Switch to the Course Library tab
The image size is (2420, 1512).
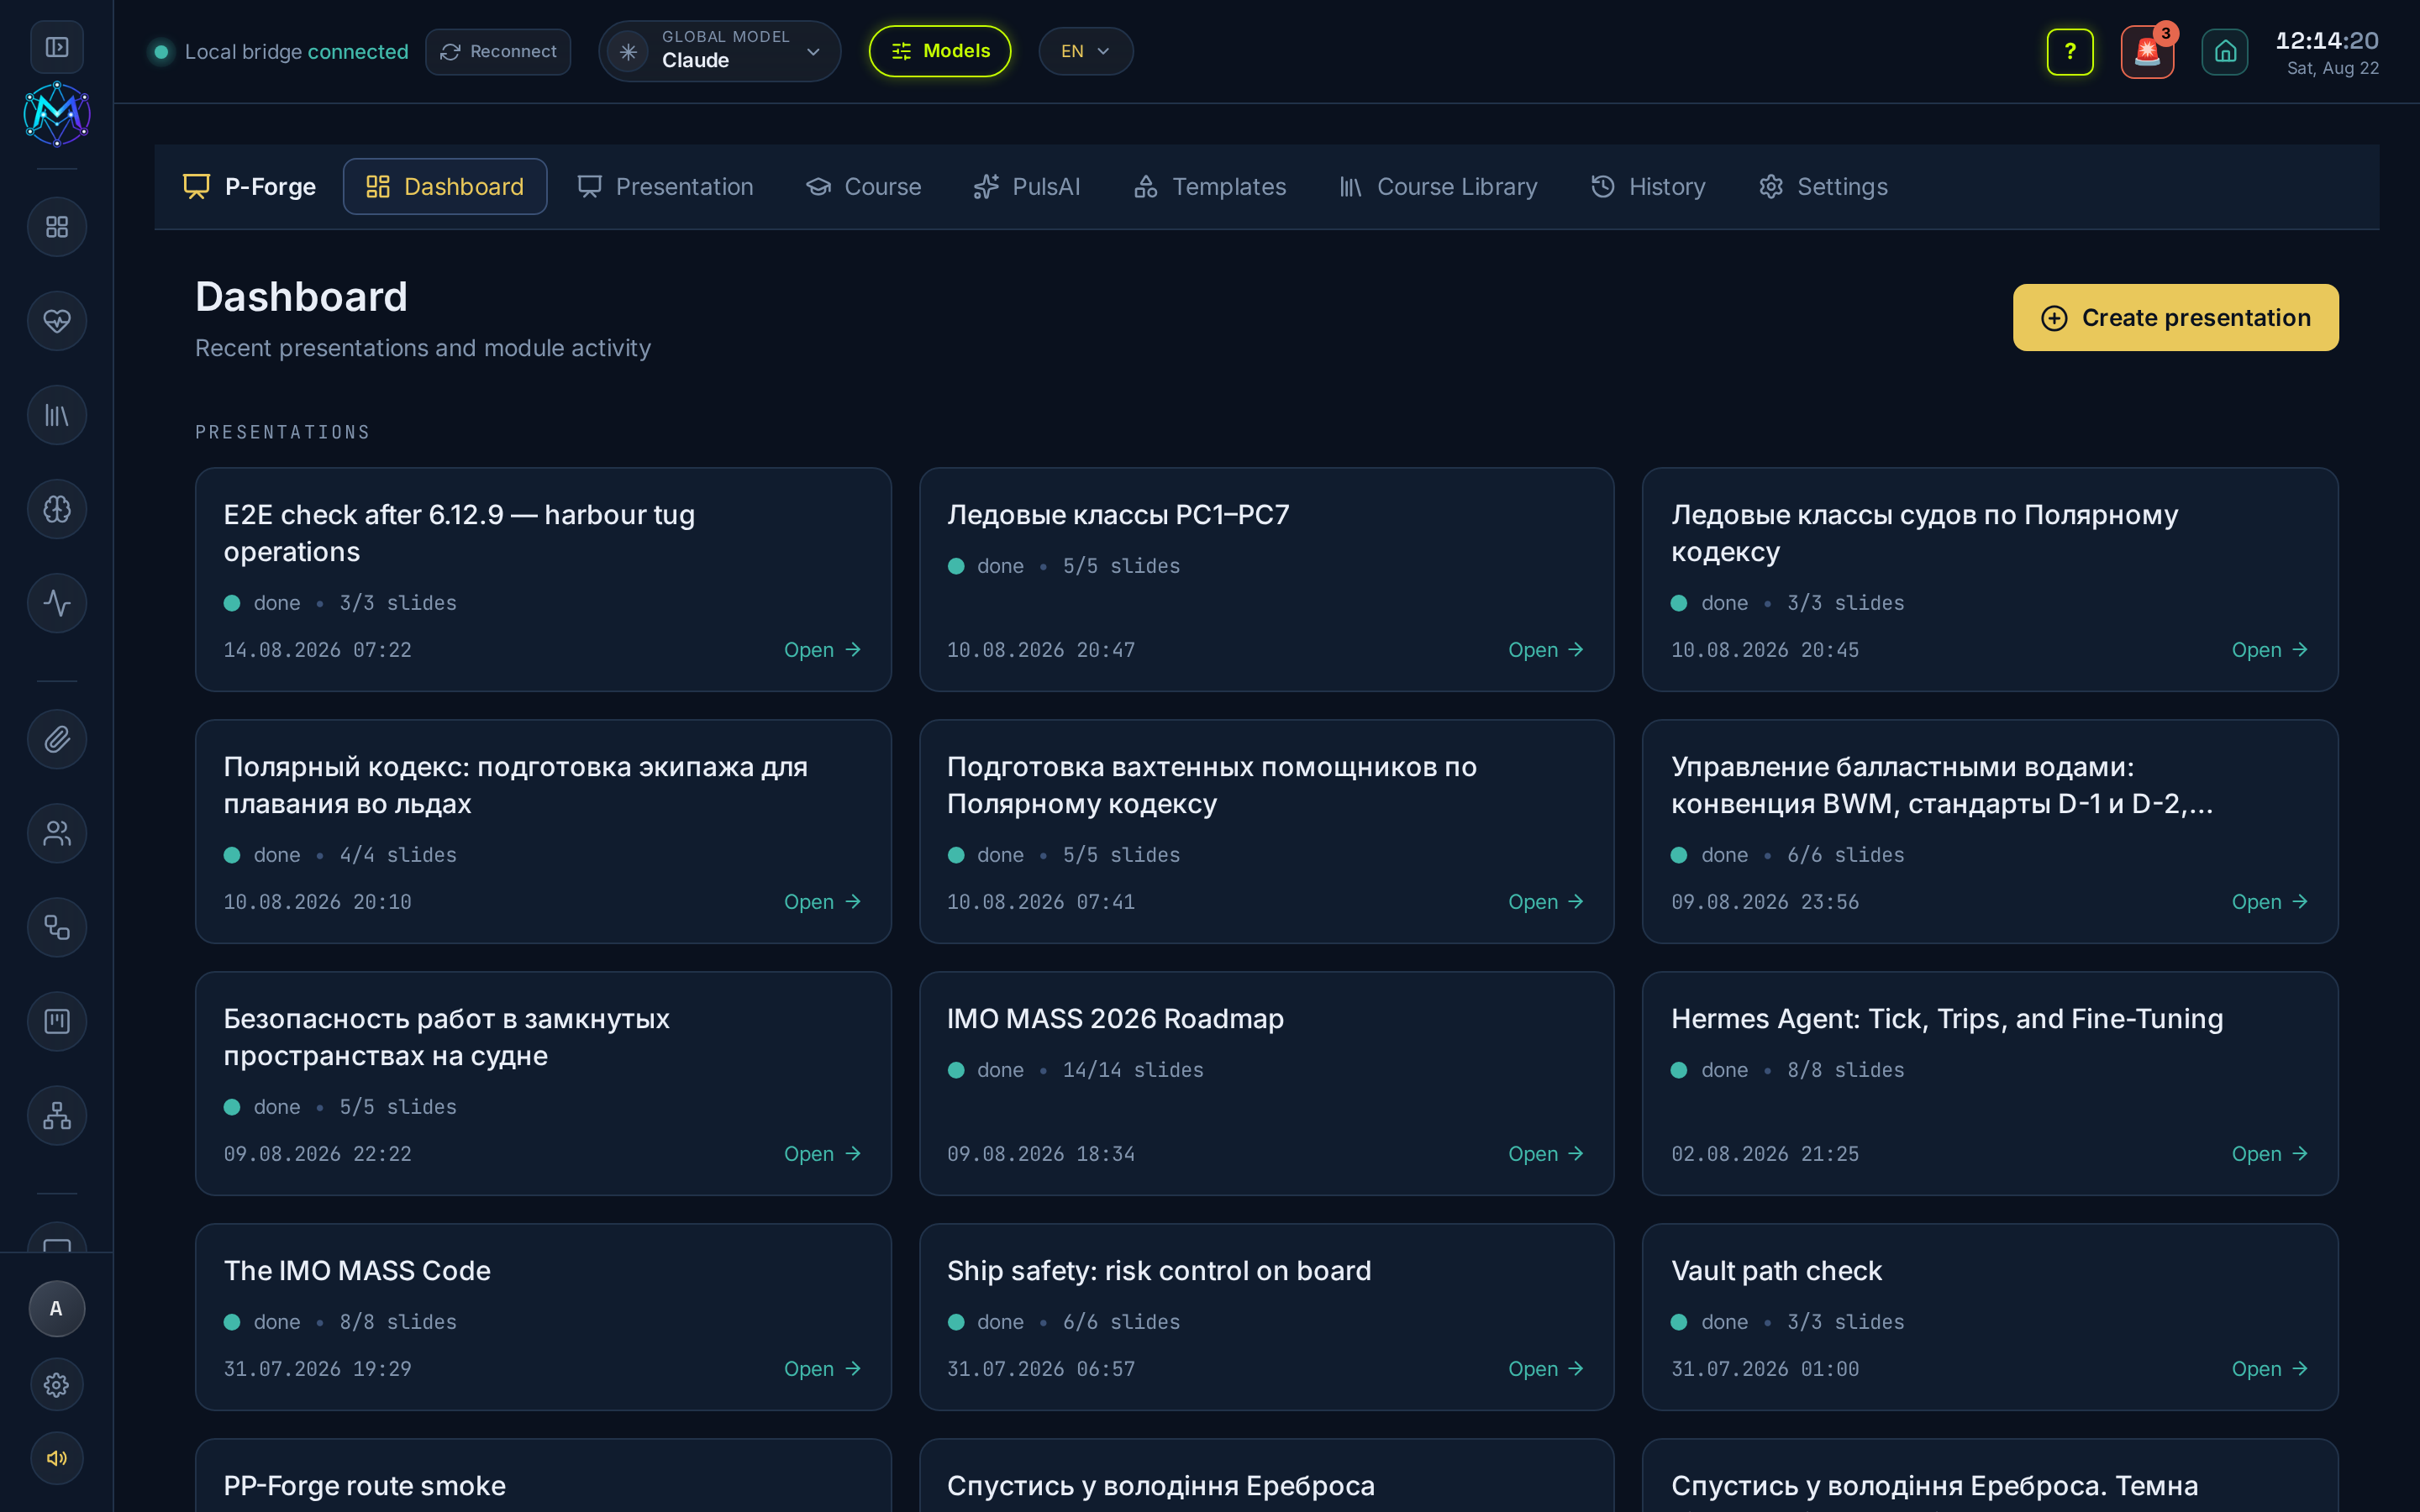(1438, 186)
